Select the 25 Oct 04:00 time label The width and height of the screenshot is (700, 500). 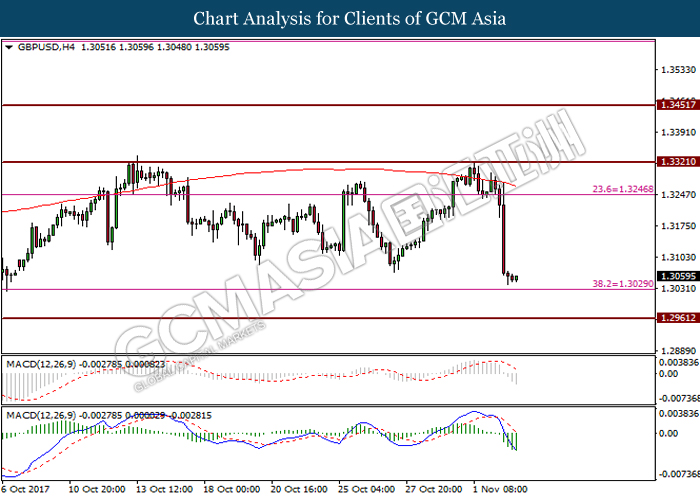[x=366, y=489]
